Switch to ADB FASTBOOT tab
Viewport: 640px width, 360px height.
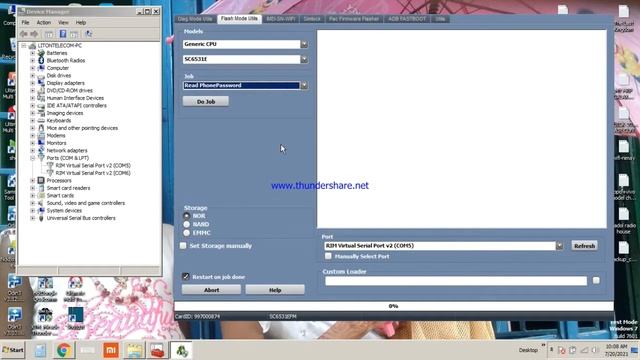(x=407, y=19)
